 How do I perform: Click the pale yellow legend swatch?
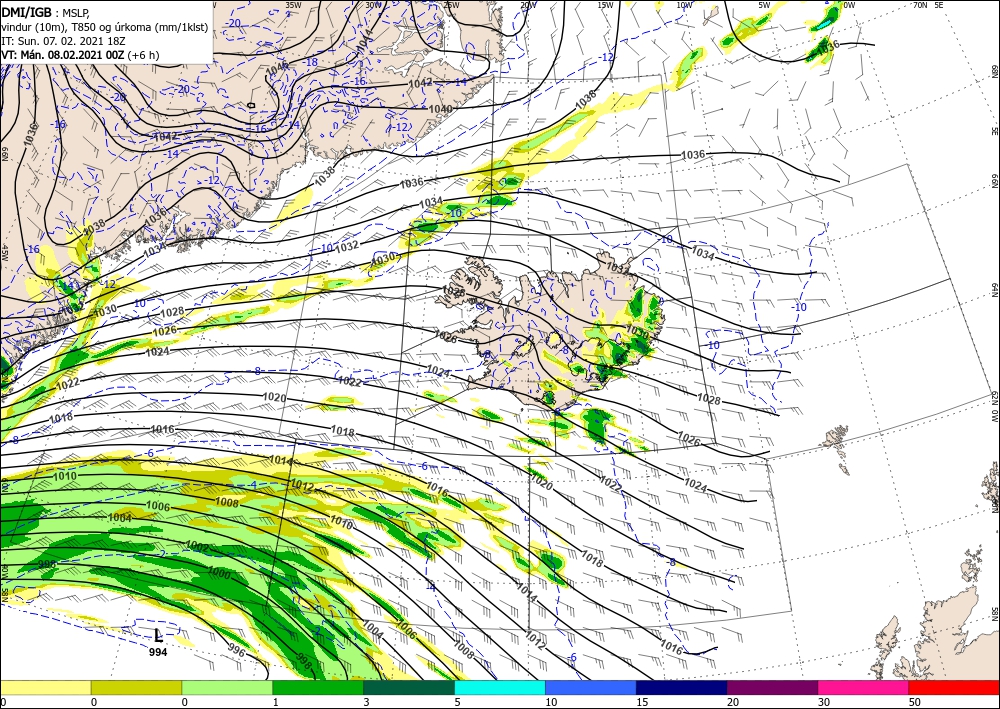click(x=45, y=687)
